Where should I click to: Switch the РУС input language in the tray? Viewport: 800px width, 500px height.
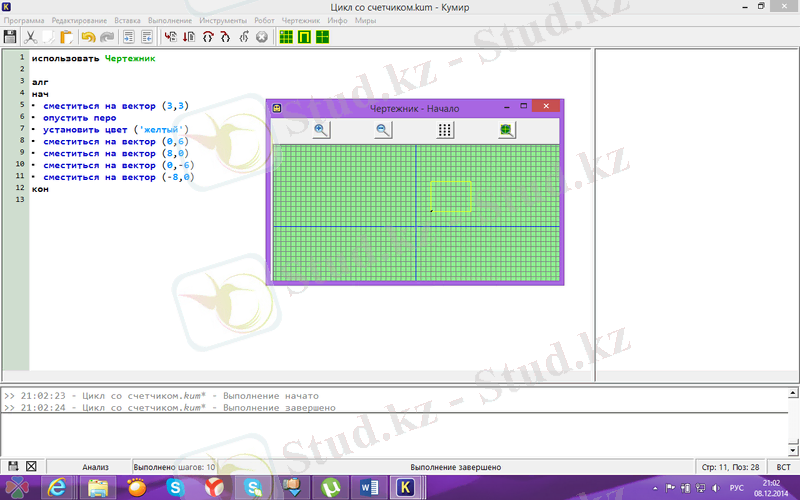[737, 488]
